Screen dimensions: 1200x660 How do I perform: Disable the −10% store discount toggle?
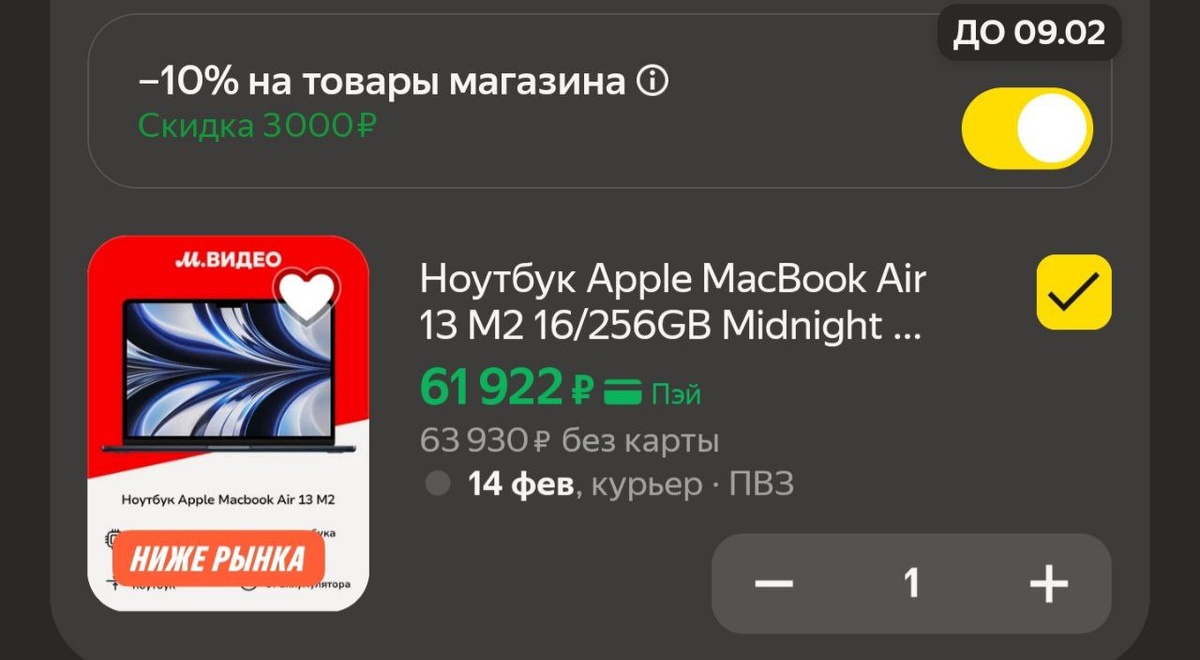(1027, 129)
